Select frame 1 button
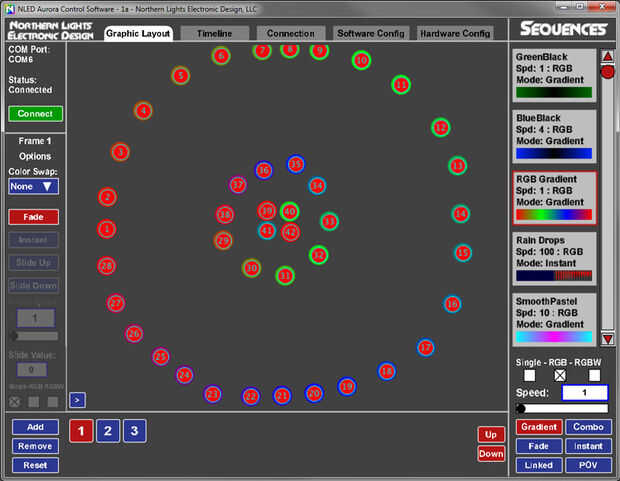The height and width of the screenshot is (481, 620). [x=81, y=431]
